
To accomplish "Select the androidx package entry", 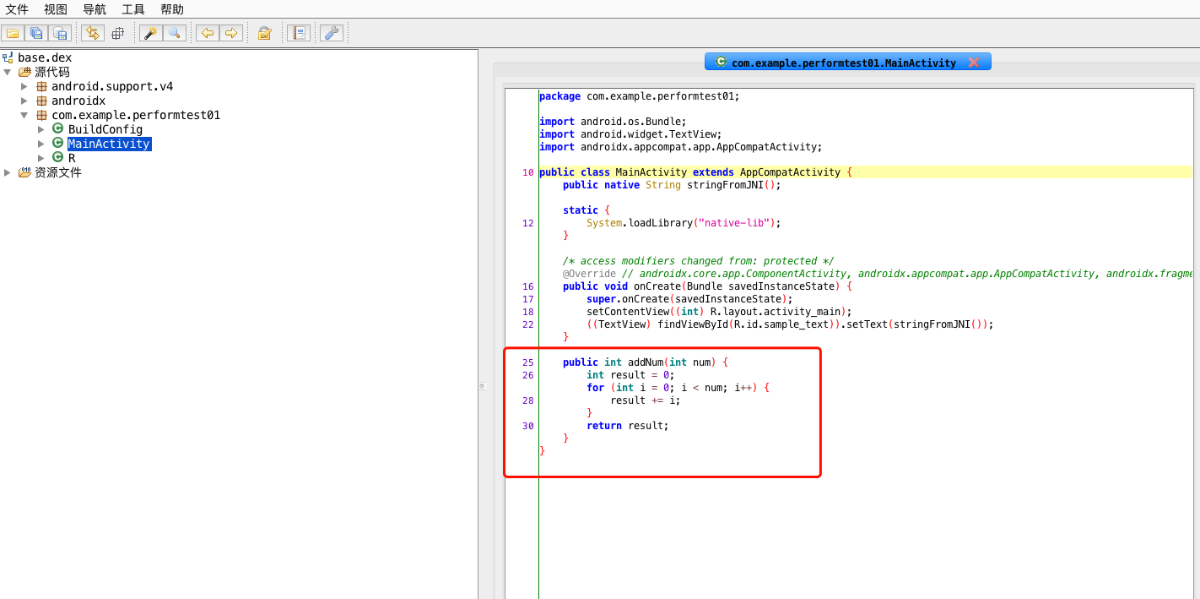I will (78, 101).
